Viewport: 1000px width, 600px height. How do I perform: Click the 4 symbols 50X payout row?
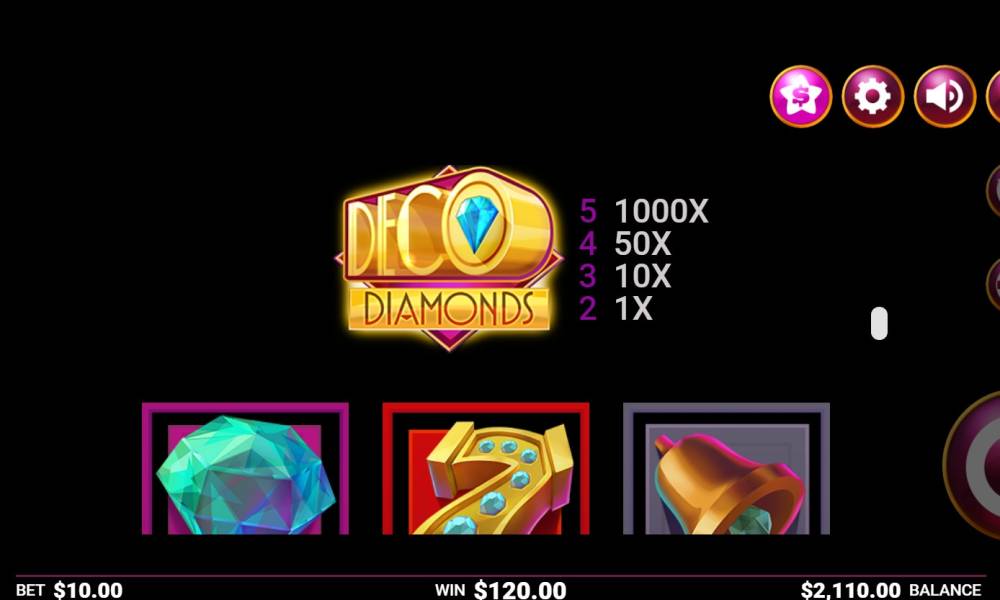click(x=625, y=244)
